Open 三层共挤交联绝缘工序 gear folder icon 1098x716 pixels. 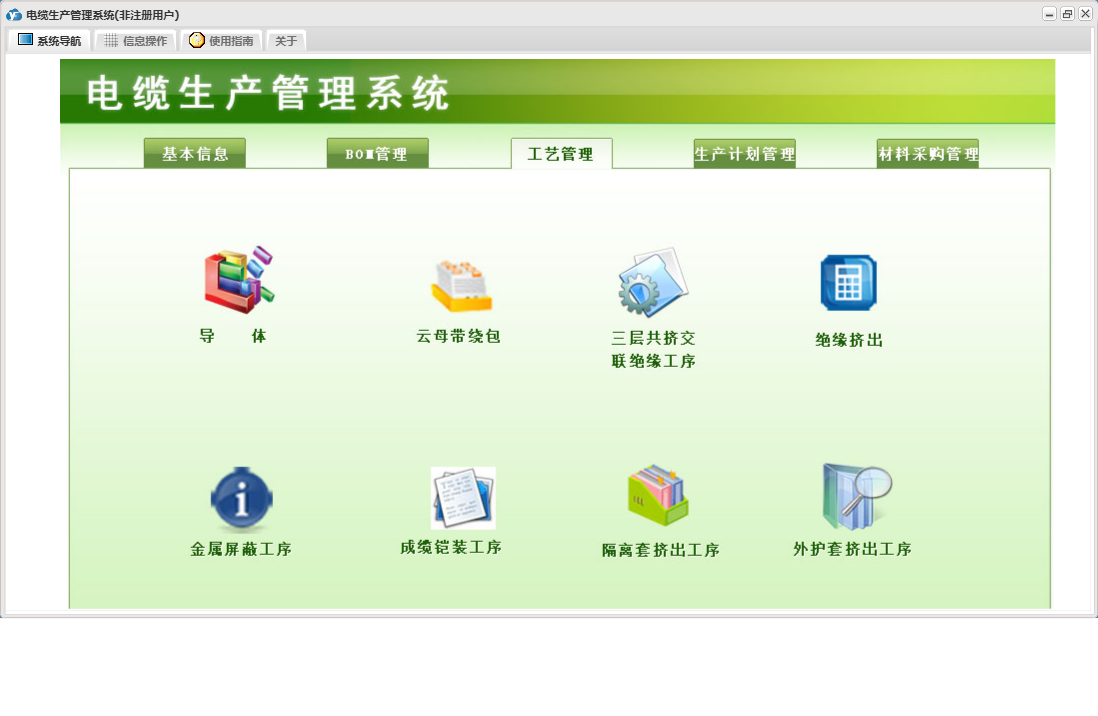pos(653,282)
